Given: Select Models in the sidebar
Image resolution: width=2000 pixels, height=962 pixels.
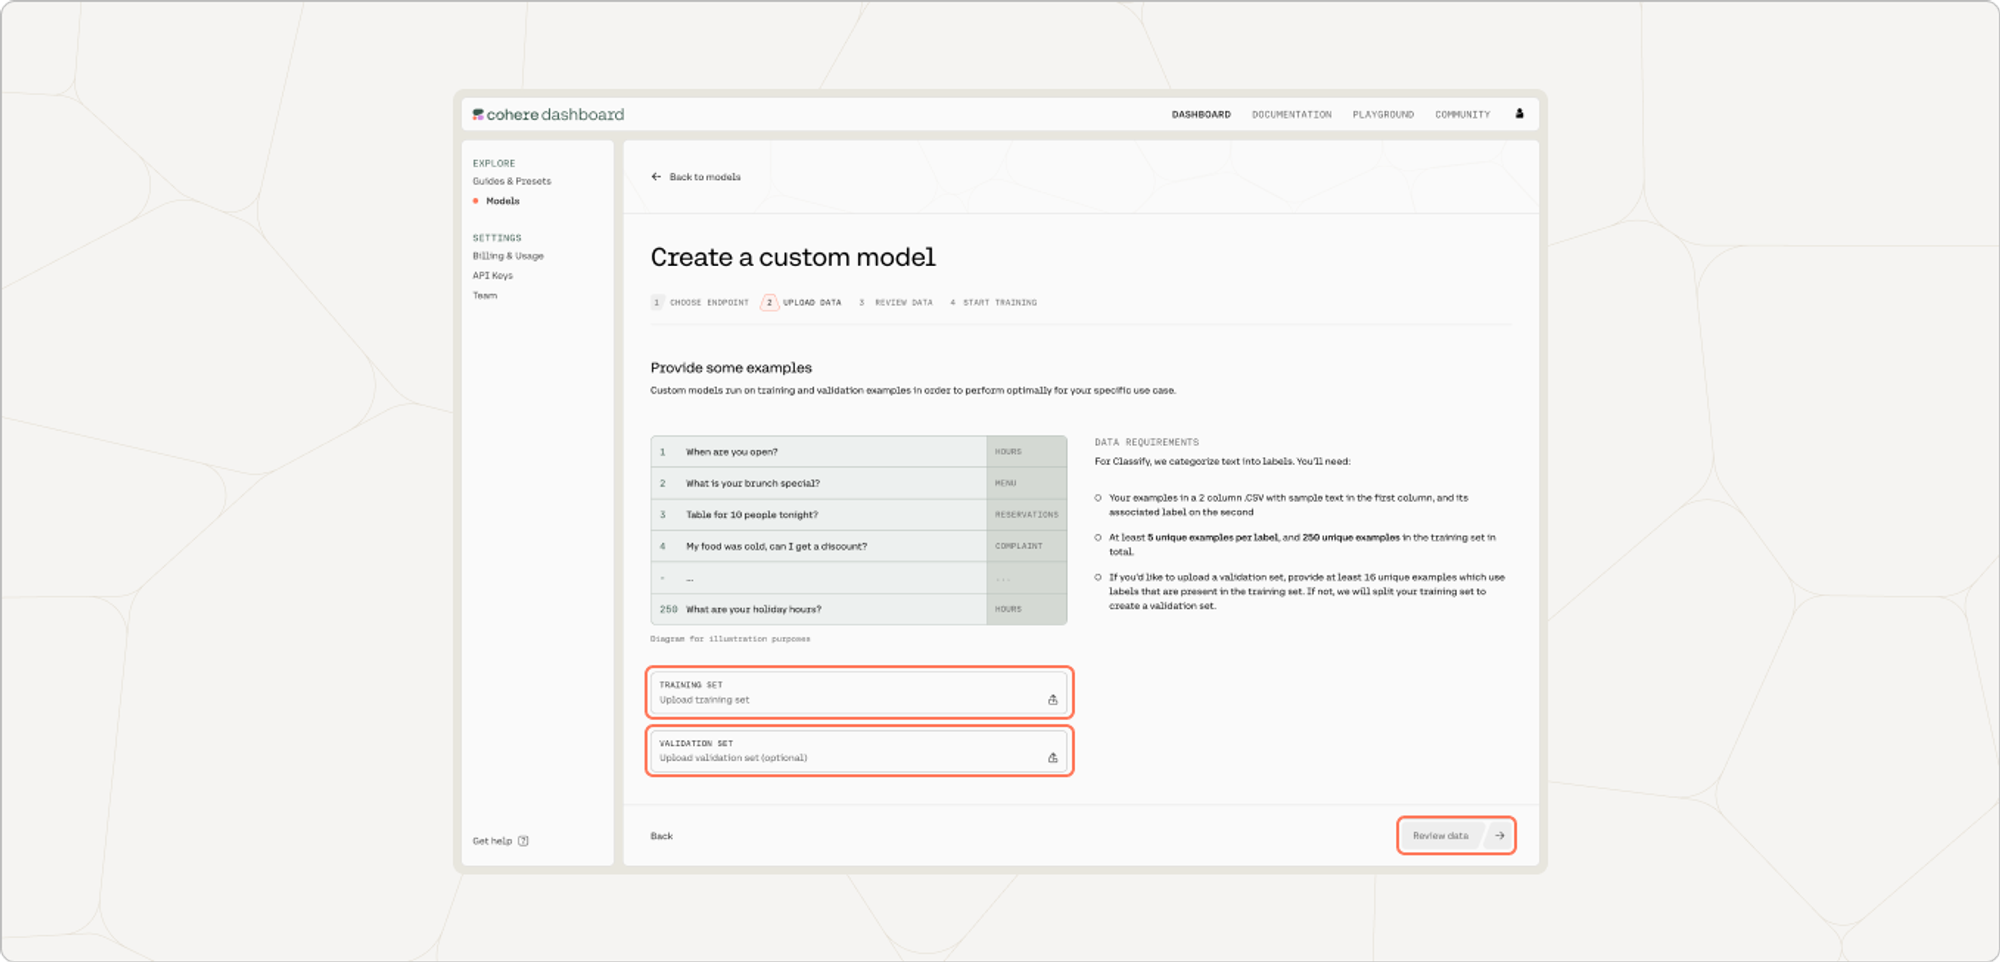Looking at the screenshot, I should (x=502, y=201).
